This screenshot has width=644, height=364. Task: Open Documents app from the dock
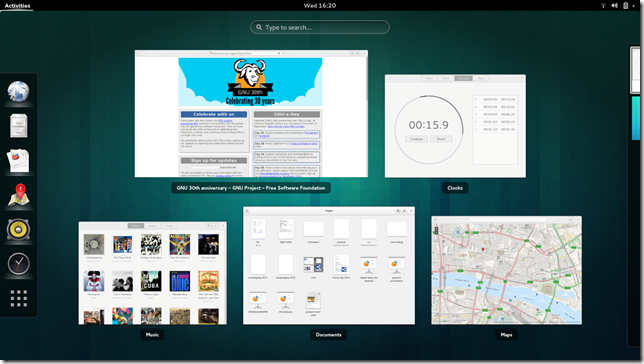click(18, 160)
